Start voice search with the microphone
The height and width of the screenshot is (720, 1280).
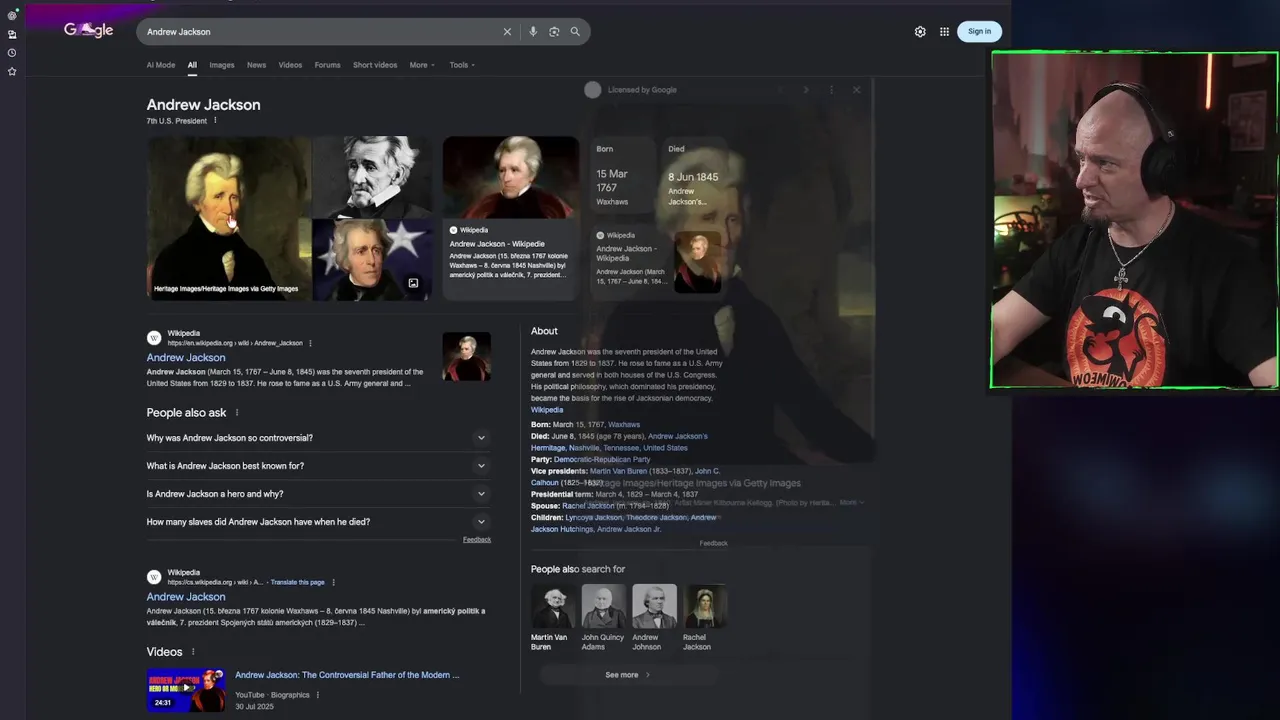(533, 32)
